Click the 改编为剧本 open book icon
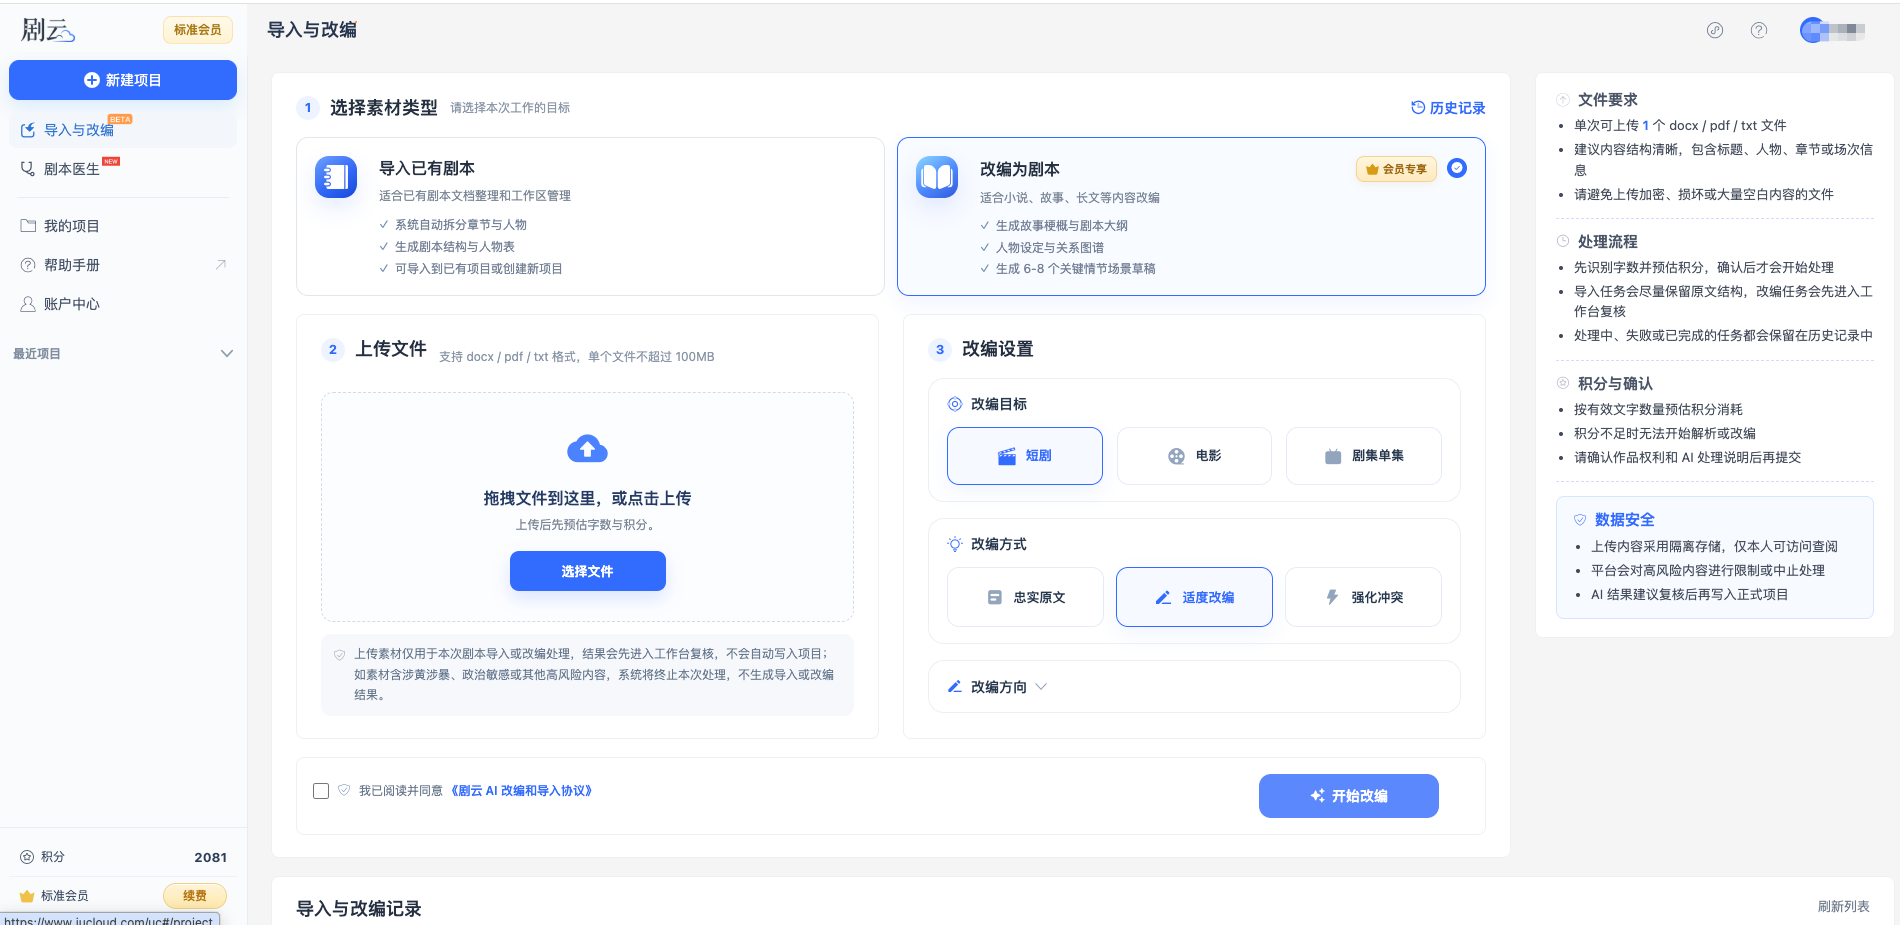 937,177
